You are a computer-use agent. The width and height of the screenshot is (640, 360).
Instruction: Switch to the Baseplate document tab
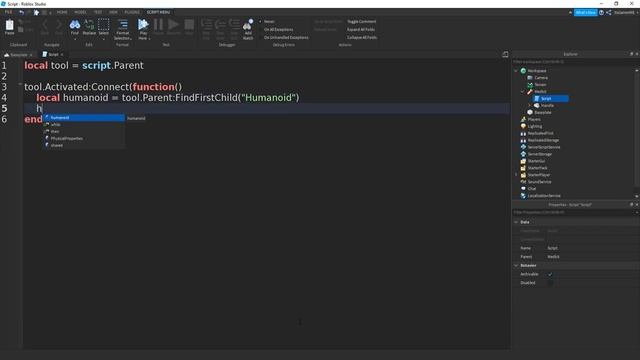coord(17,54)
